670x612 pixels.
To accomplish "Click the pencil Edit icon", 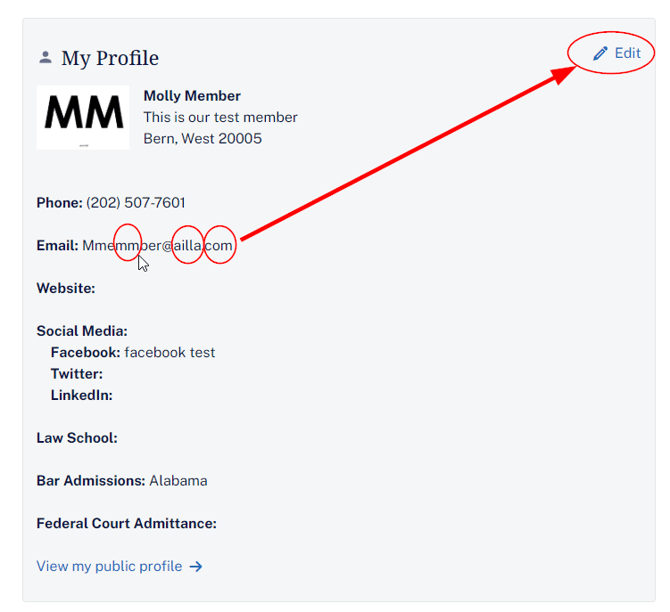I will [x=600, y=53].
